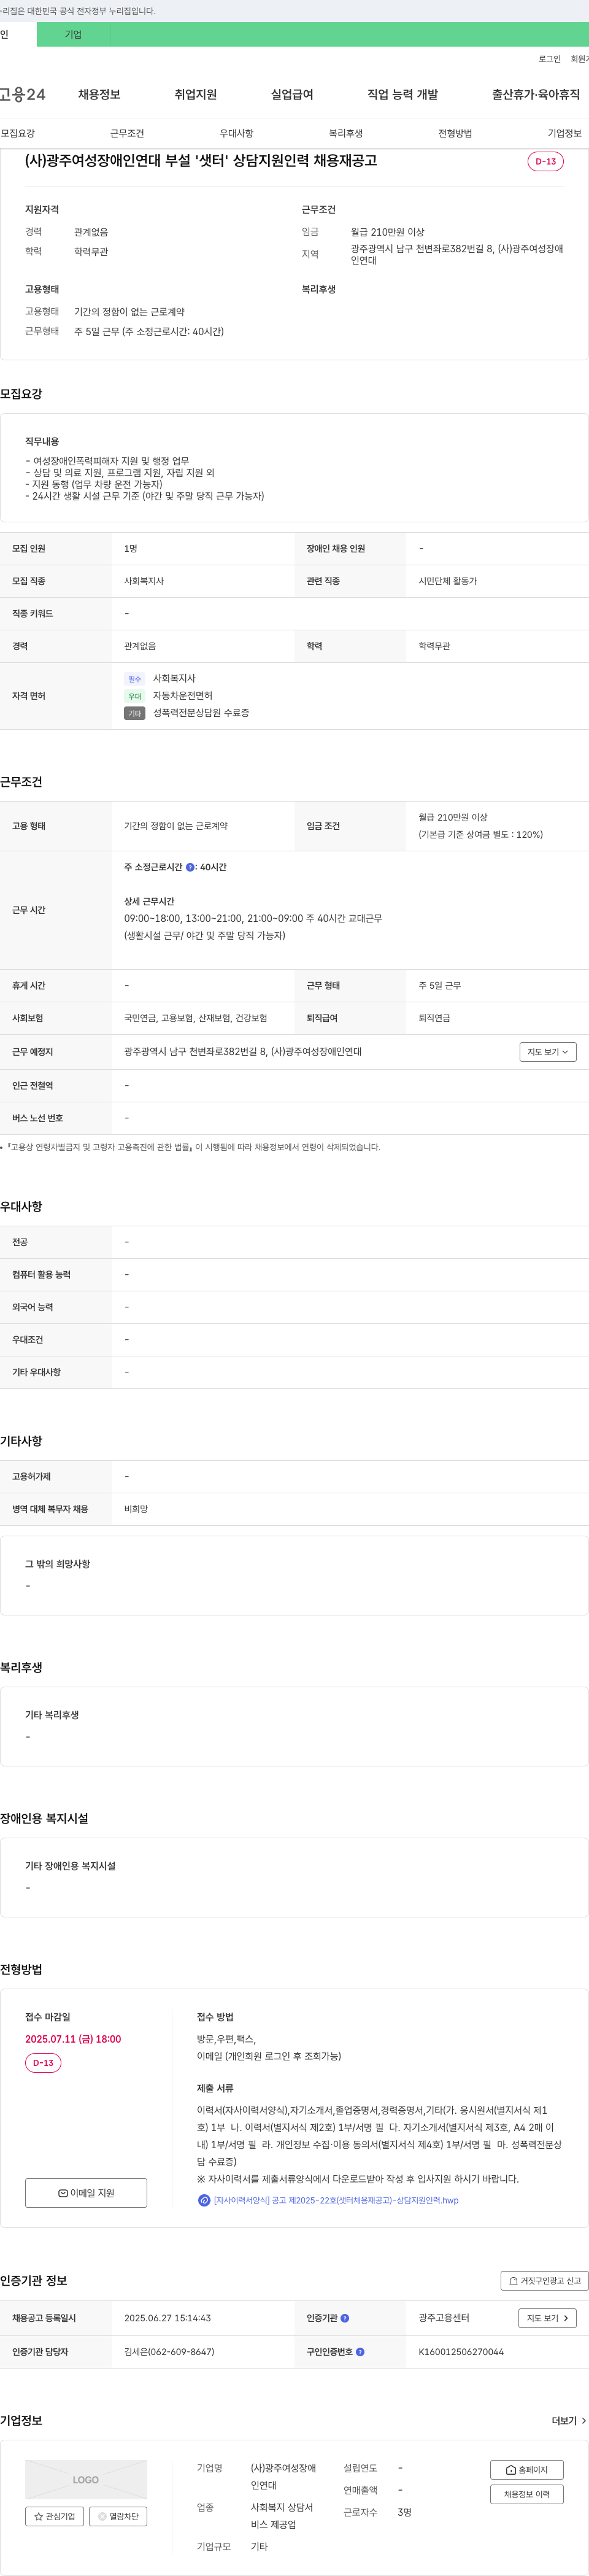Open the 취업지원 menu
This screenshot has height=2576, width=589.
(196, 94)
